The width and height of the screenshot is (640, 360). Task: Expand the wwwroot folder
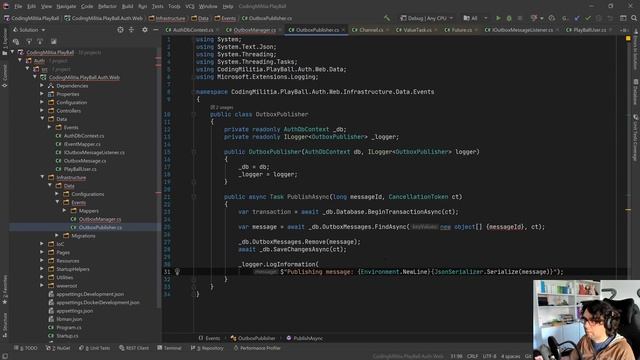pyautogui.click(x=42, y=286)
